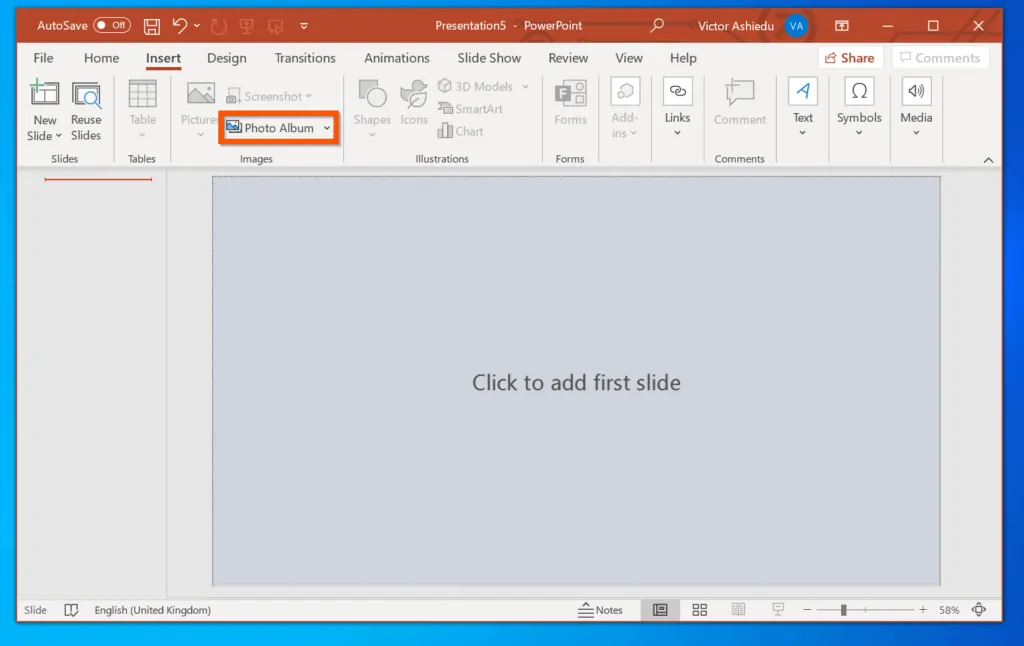
Task: Open the Animations tab
Action: [x=396, y=58]
